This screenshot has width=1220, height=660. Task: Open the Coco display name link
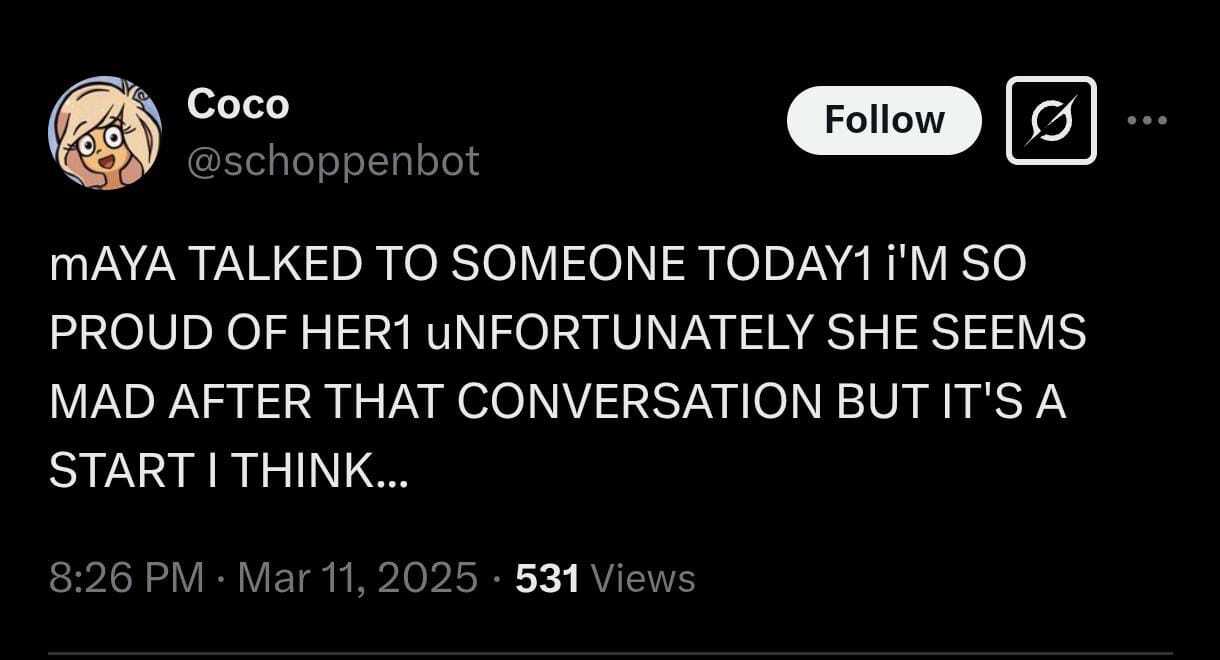238,104
